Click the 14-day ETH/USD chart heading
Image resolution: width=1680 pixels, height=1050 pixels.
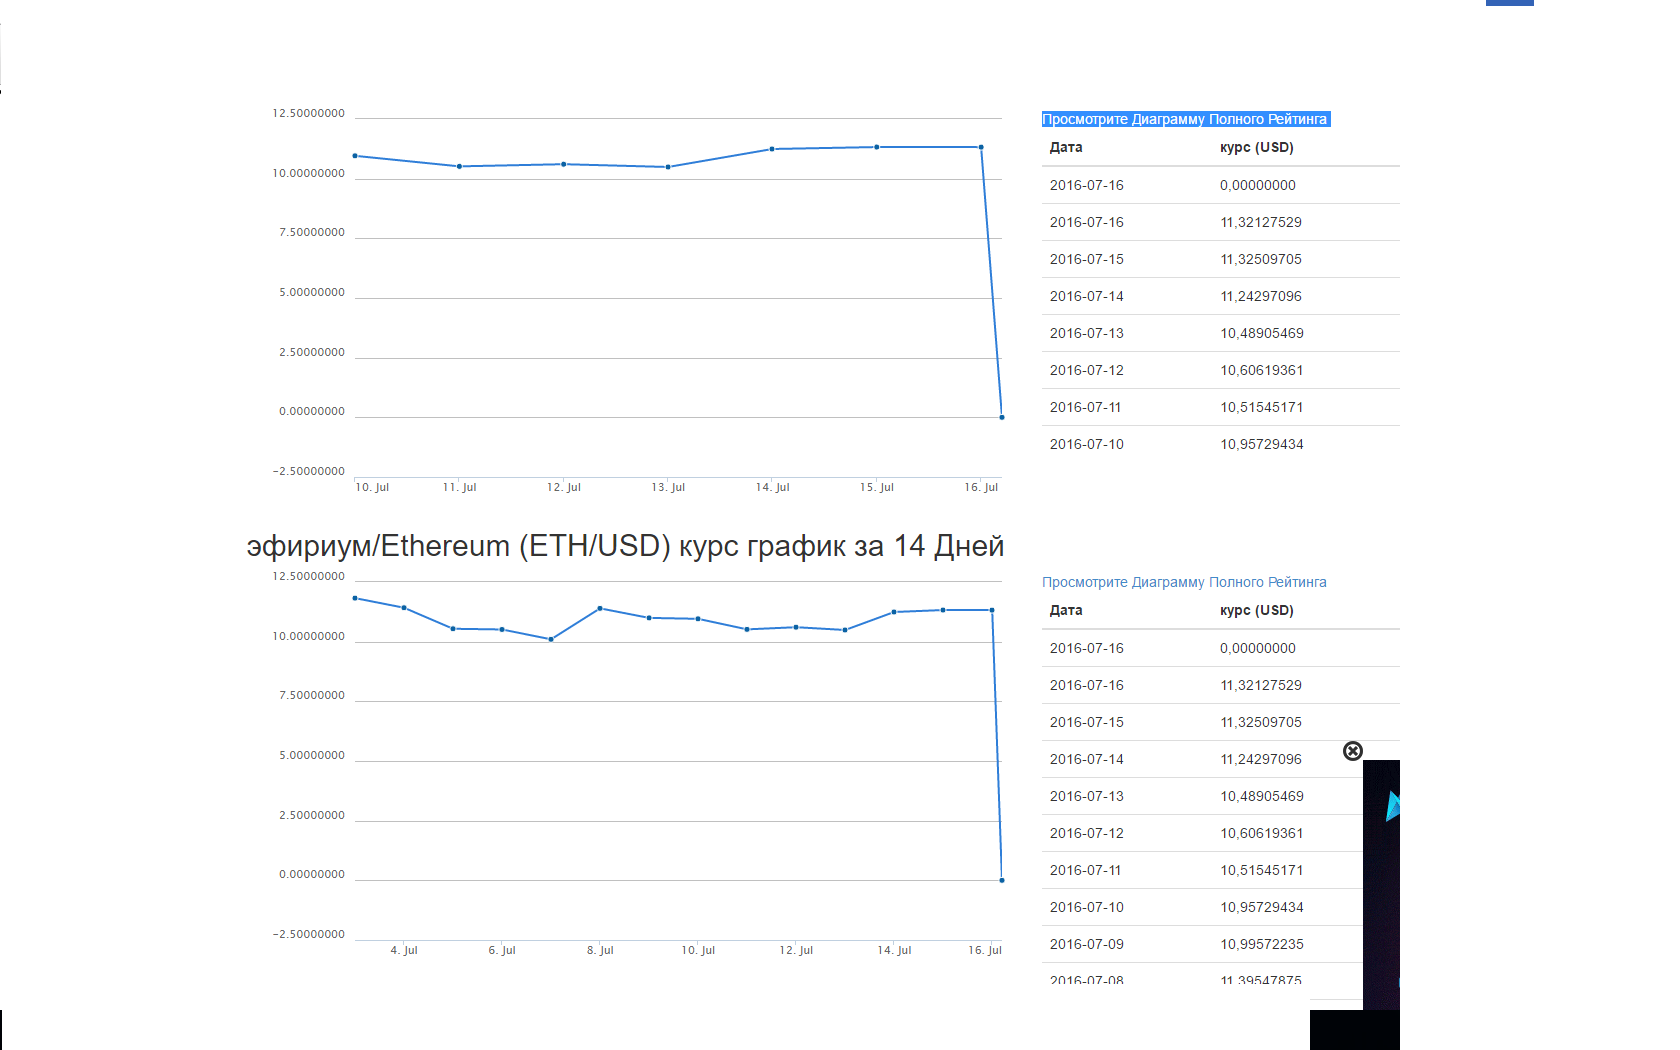625,546
